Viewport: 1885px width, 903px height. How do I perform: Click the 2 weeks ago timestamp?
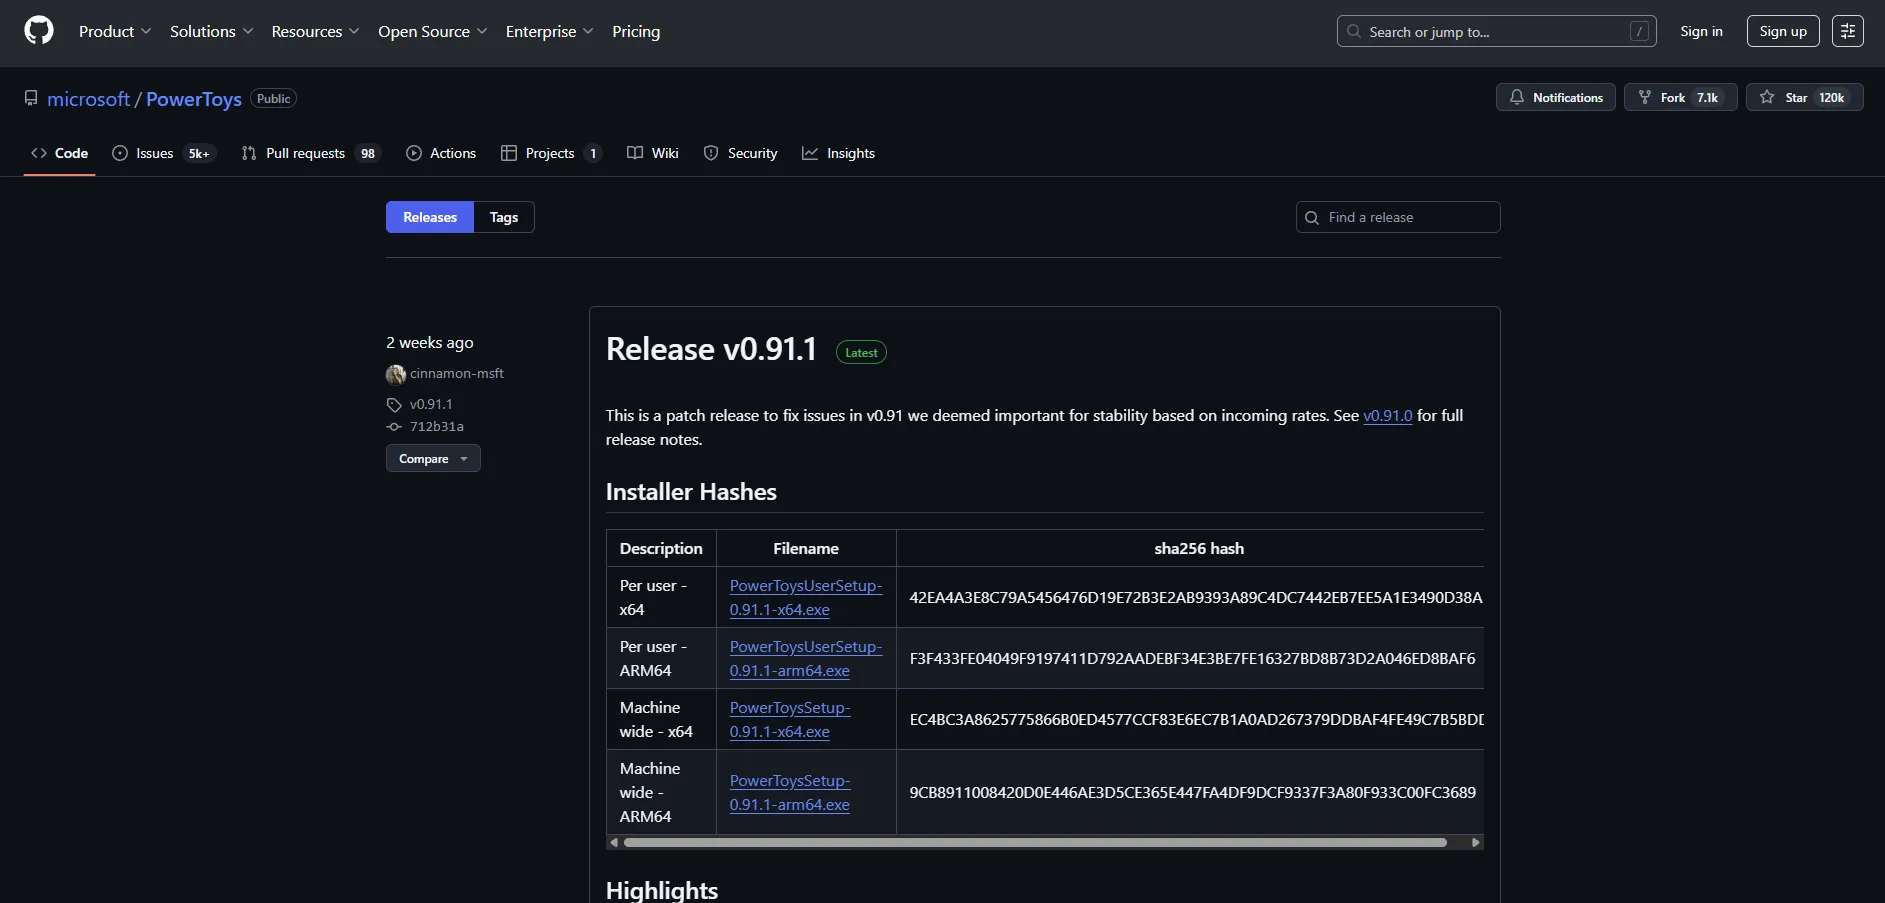point(430,342)
